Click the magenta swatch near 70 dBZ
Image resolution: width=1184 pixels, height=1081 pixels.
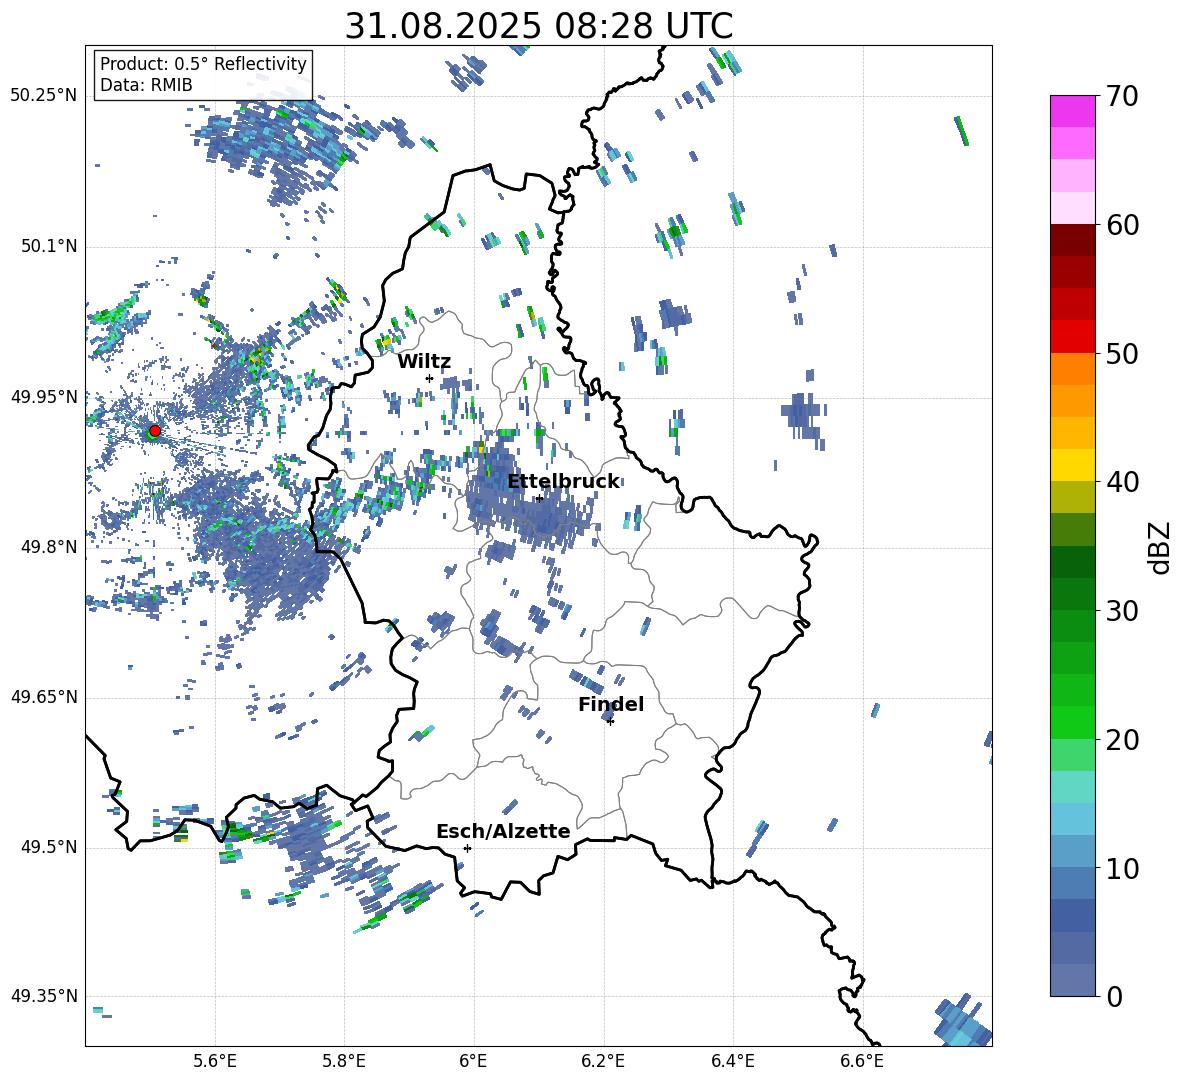[x=1072, y=111]
